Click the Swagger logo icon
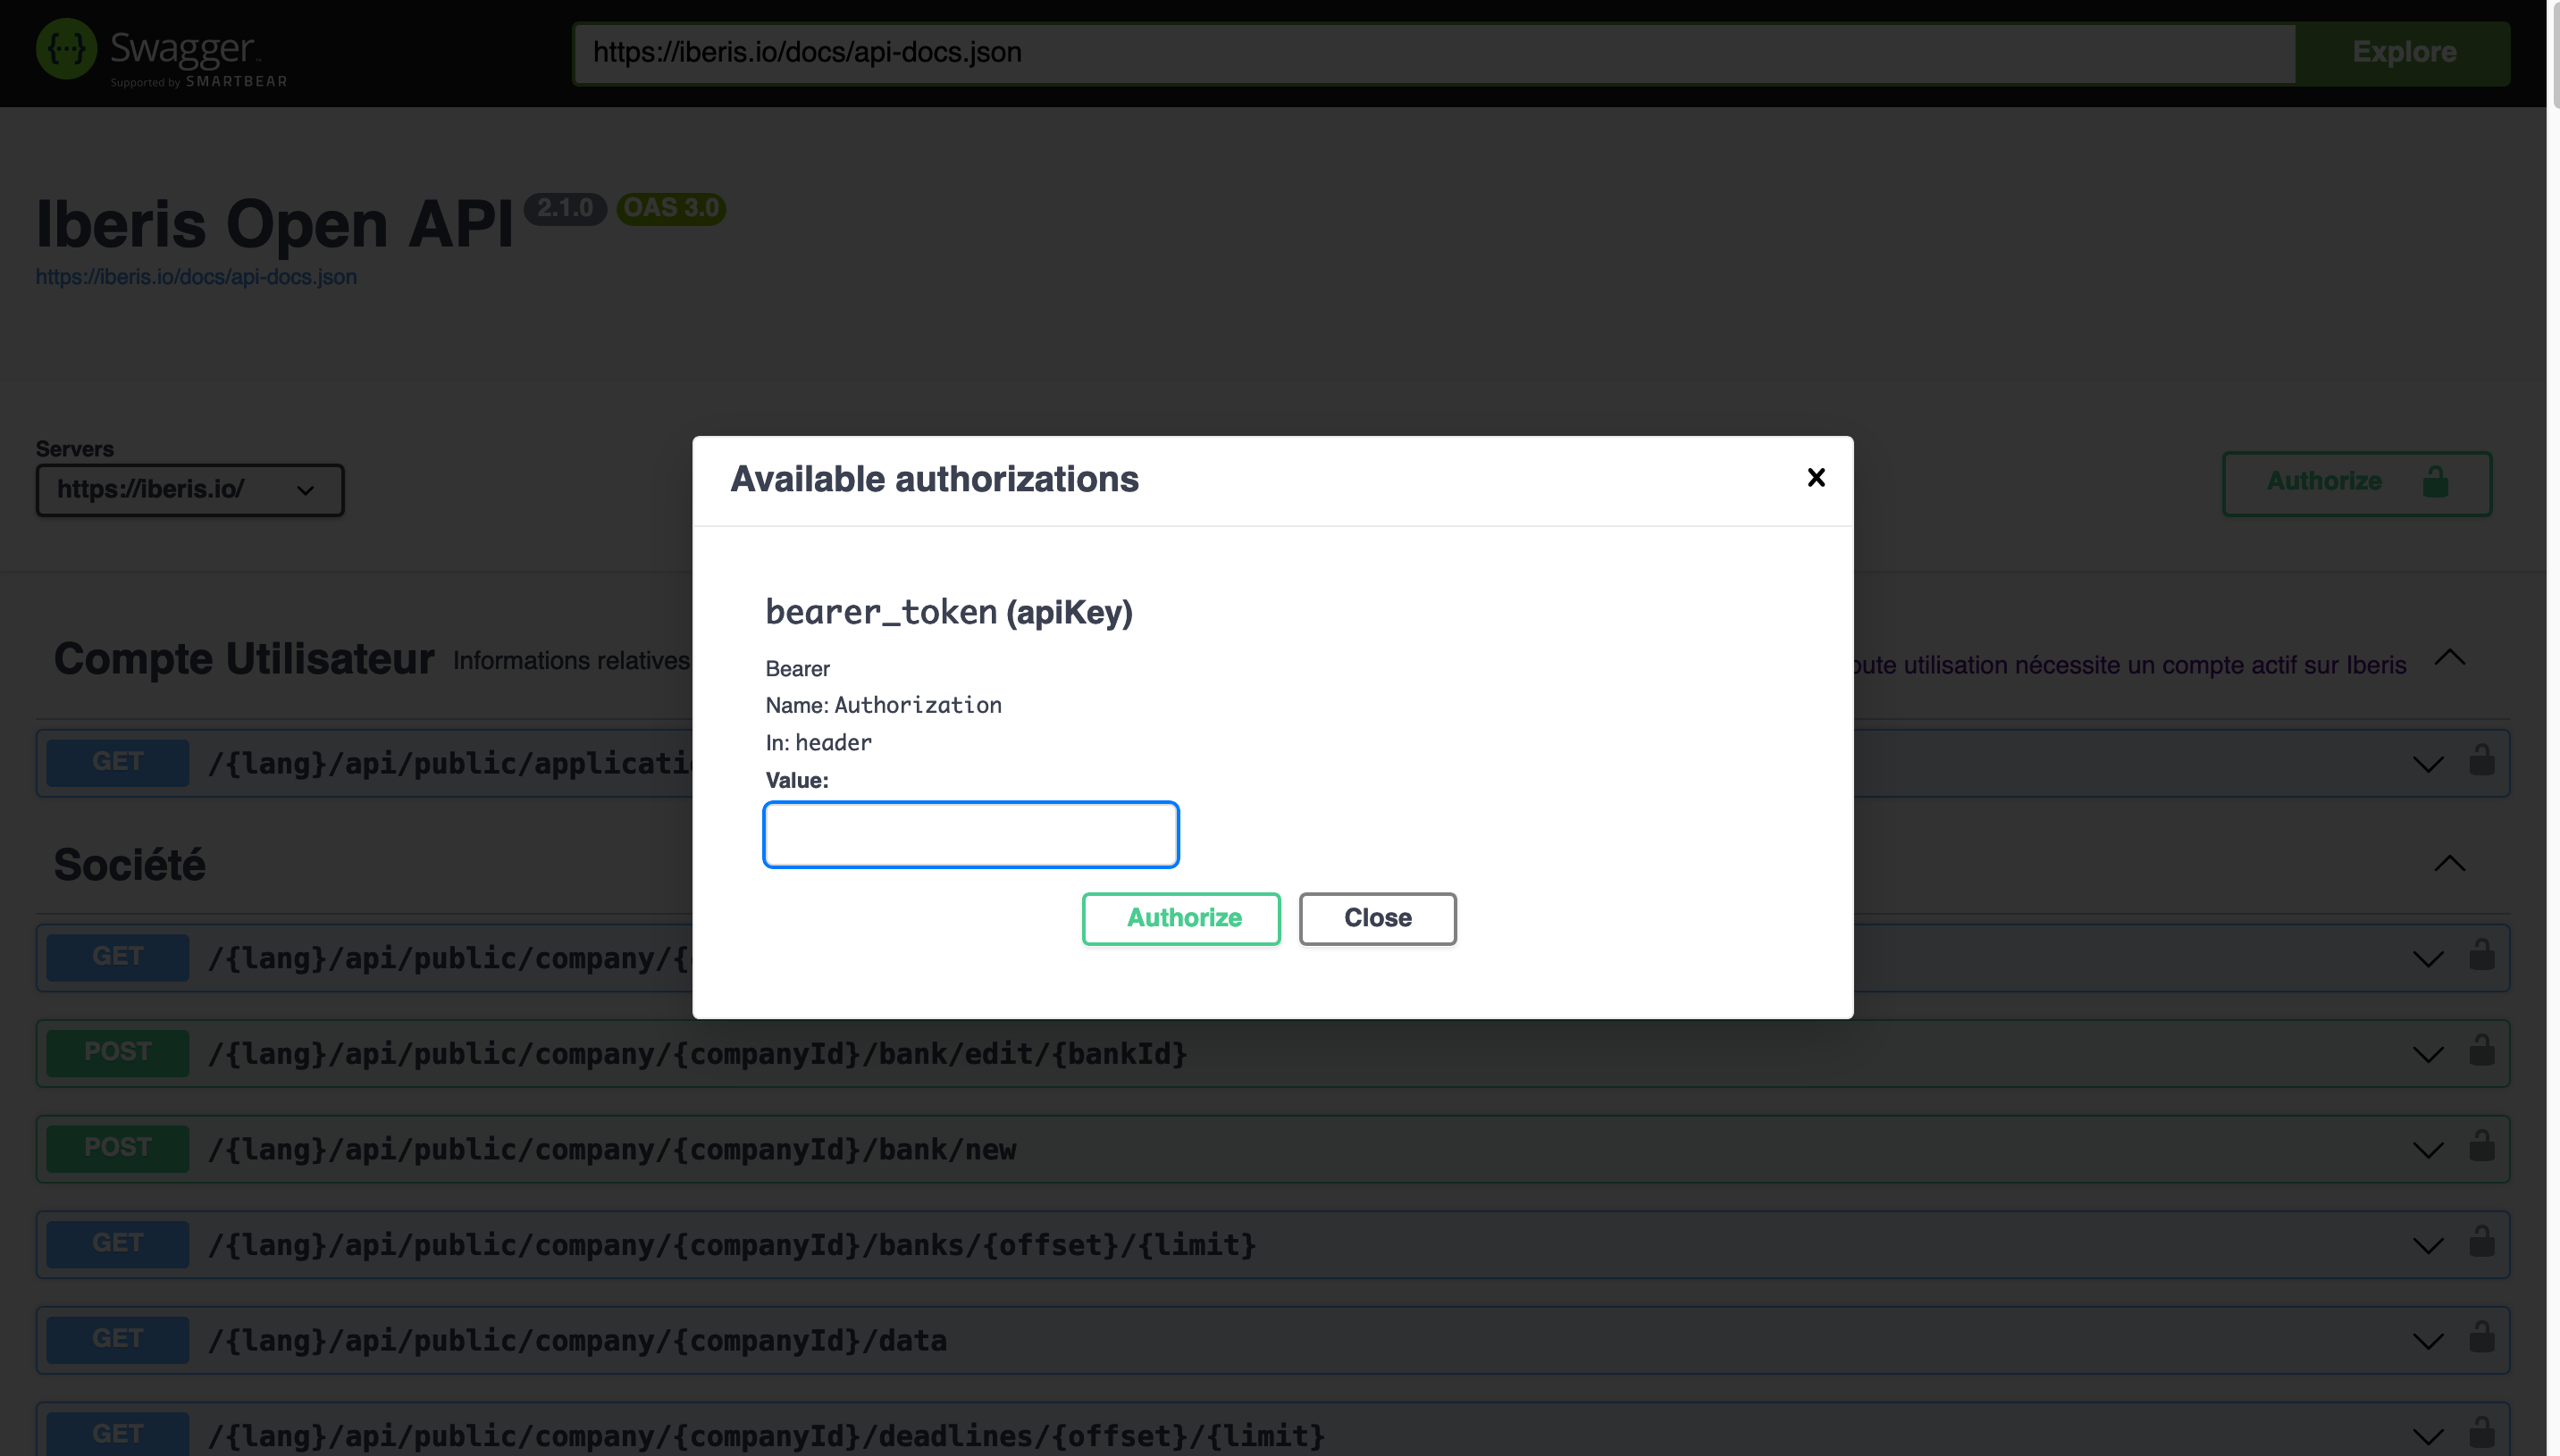This screenshot has width=2560, height=1456. (x=66, y=49)
